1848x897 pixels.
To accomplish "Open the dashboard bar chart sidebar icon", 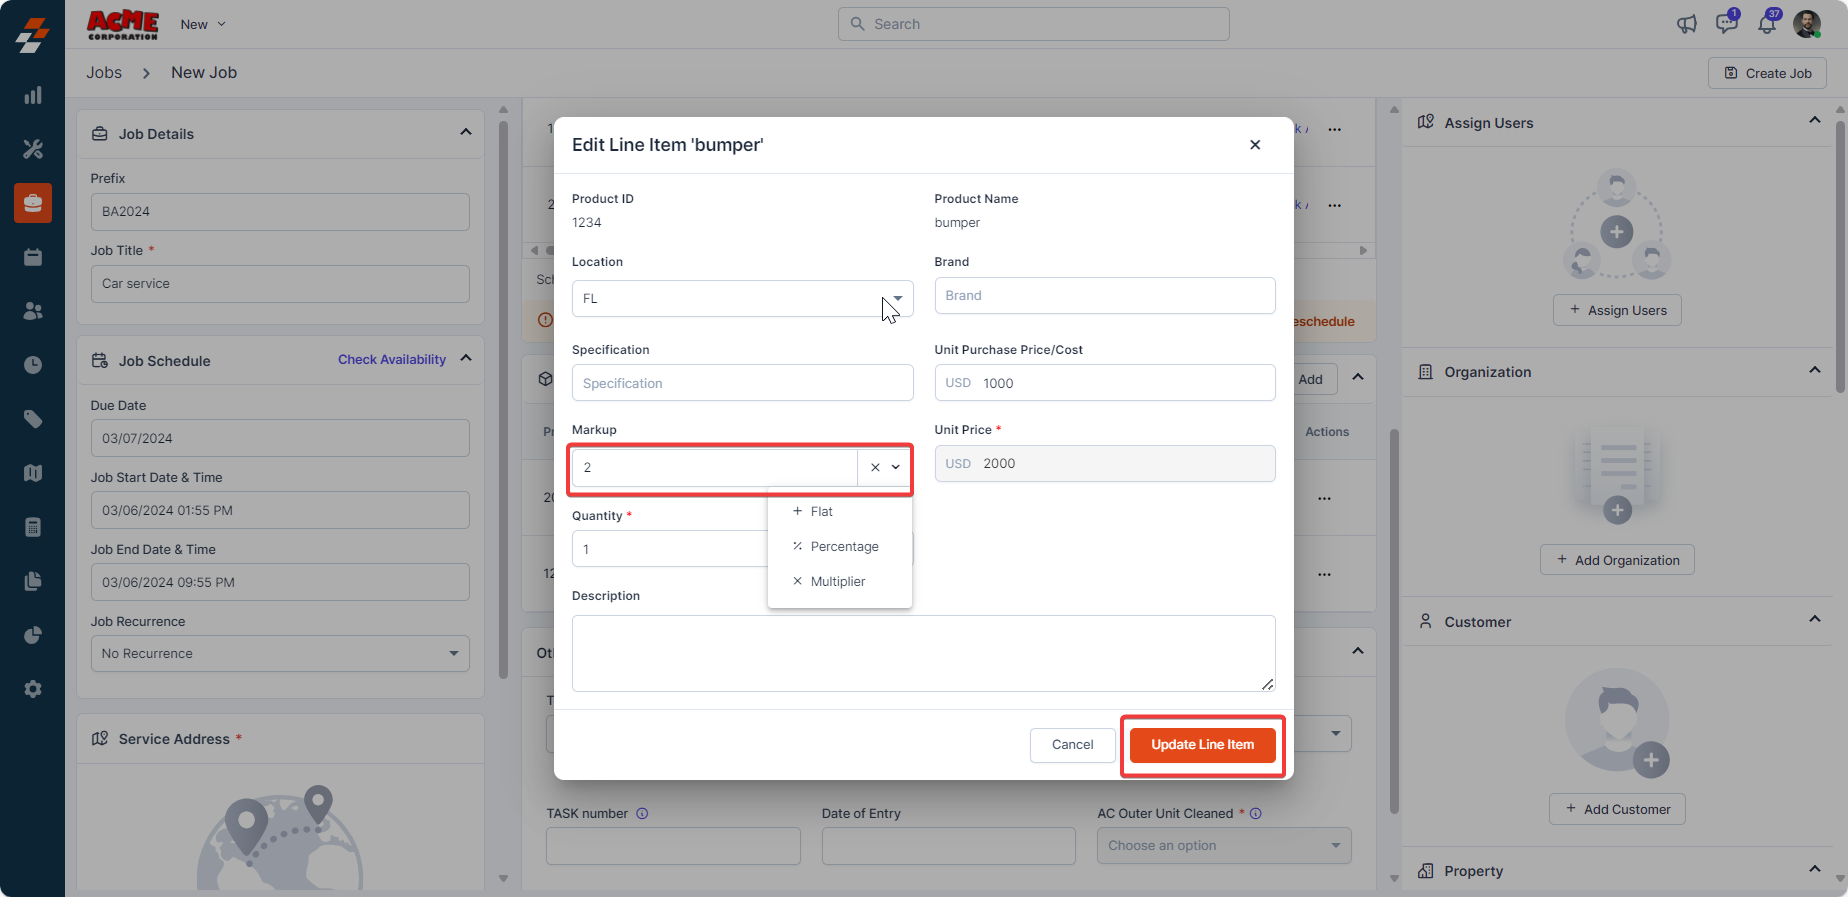I will 33,95.
